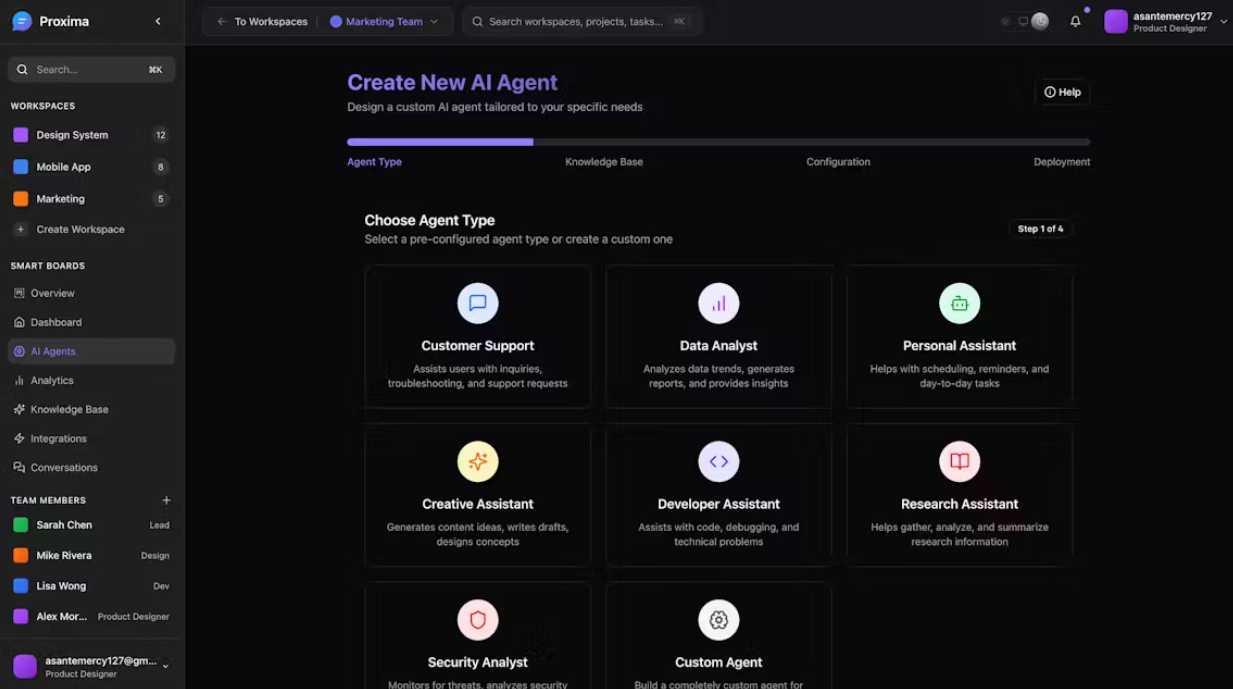
Task: Click the Step 1 of 4 badge
Action: pyautogui.click(x=1040, y=229)
